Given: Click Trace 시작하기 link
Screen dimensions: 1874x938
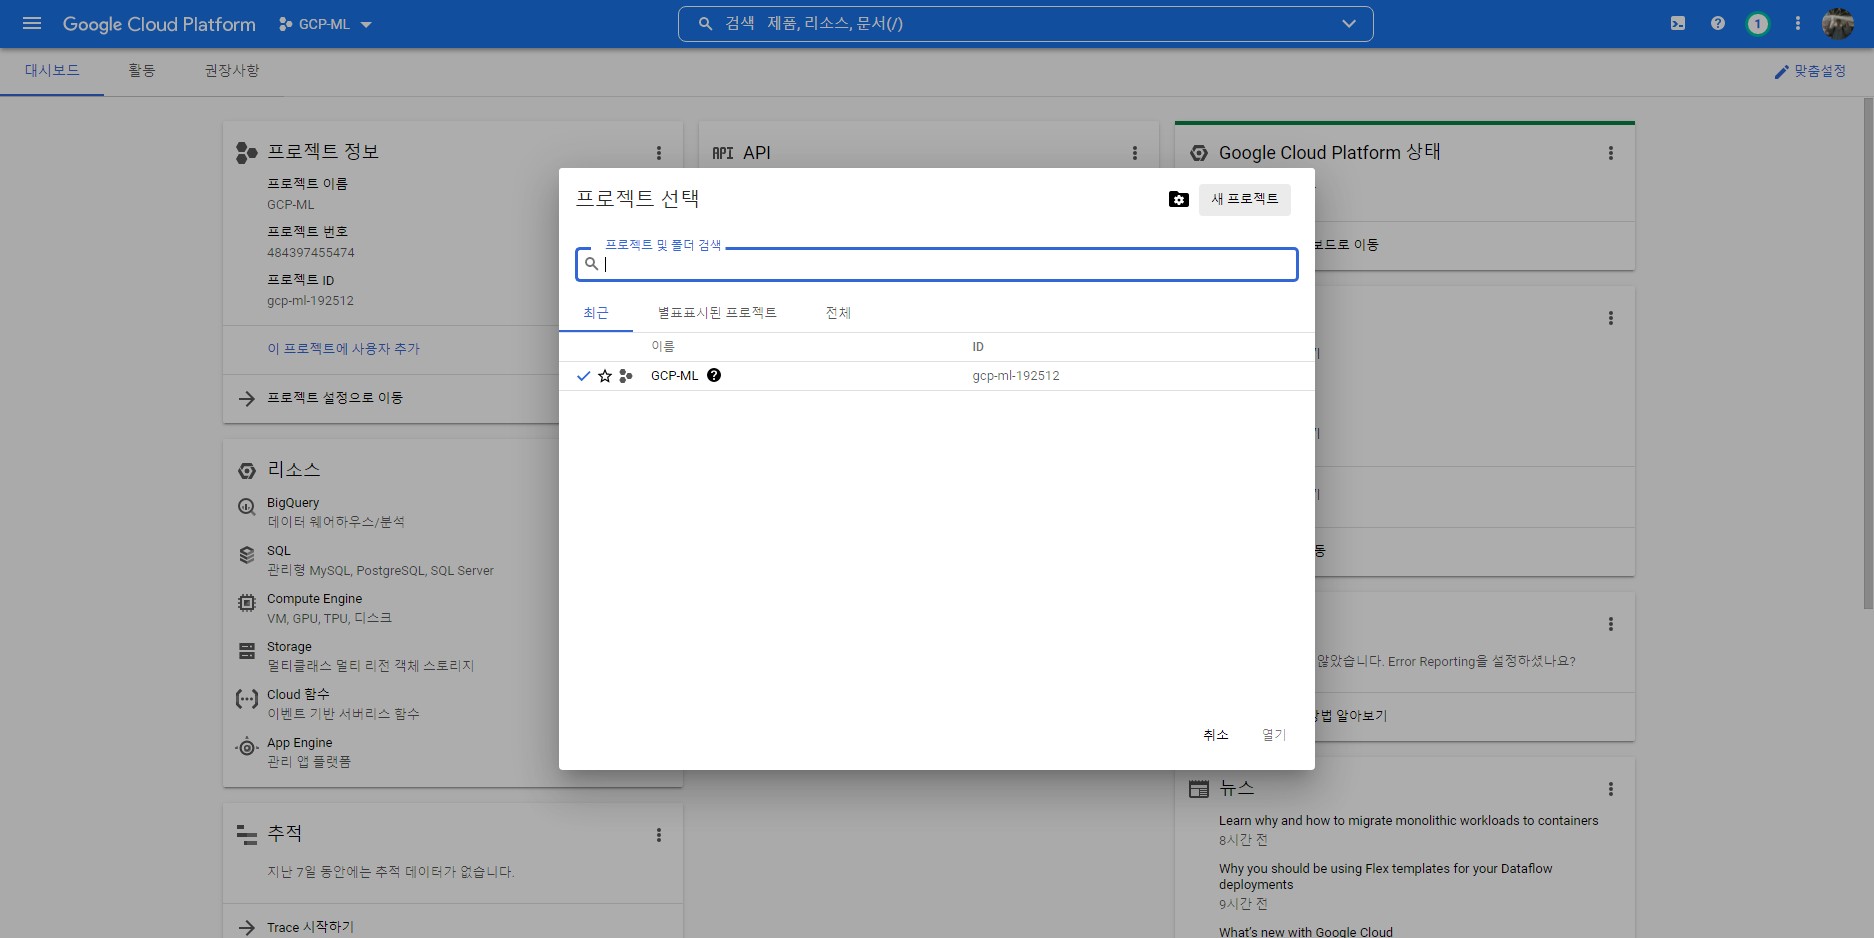Looking at the screenshot, I should pos(310,928).
